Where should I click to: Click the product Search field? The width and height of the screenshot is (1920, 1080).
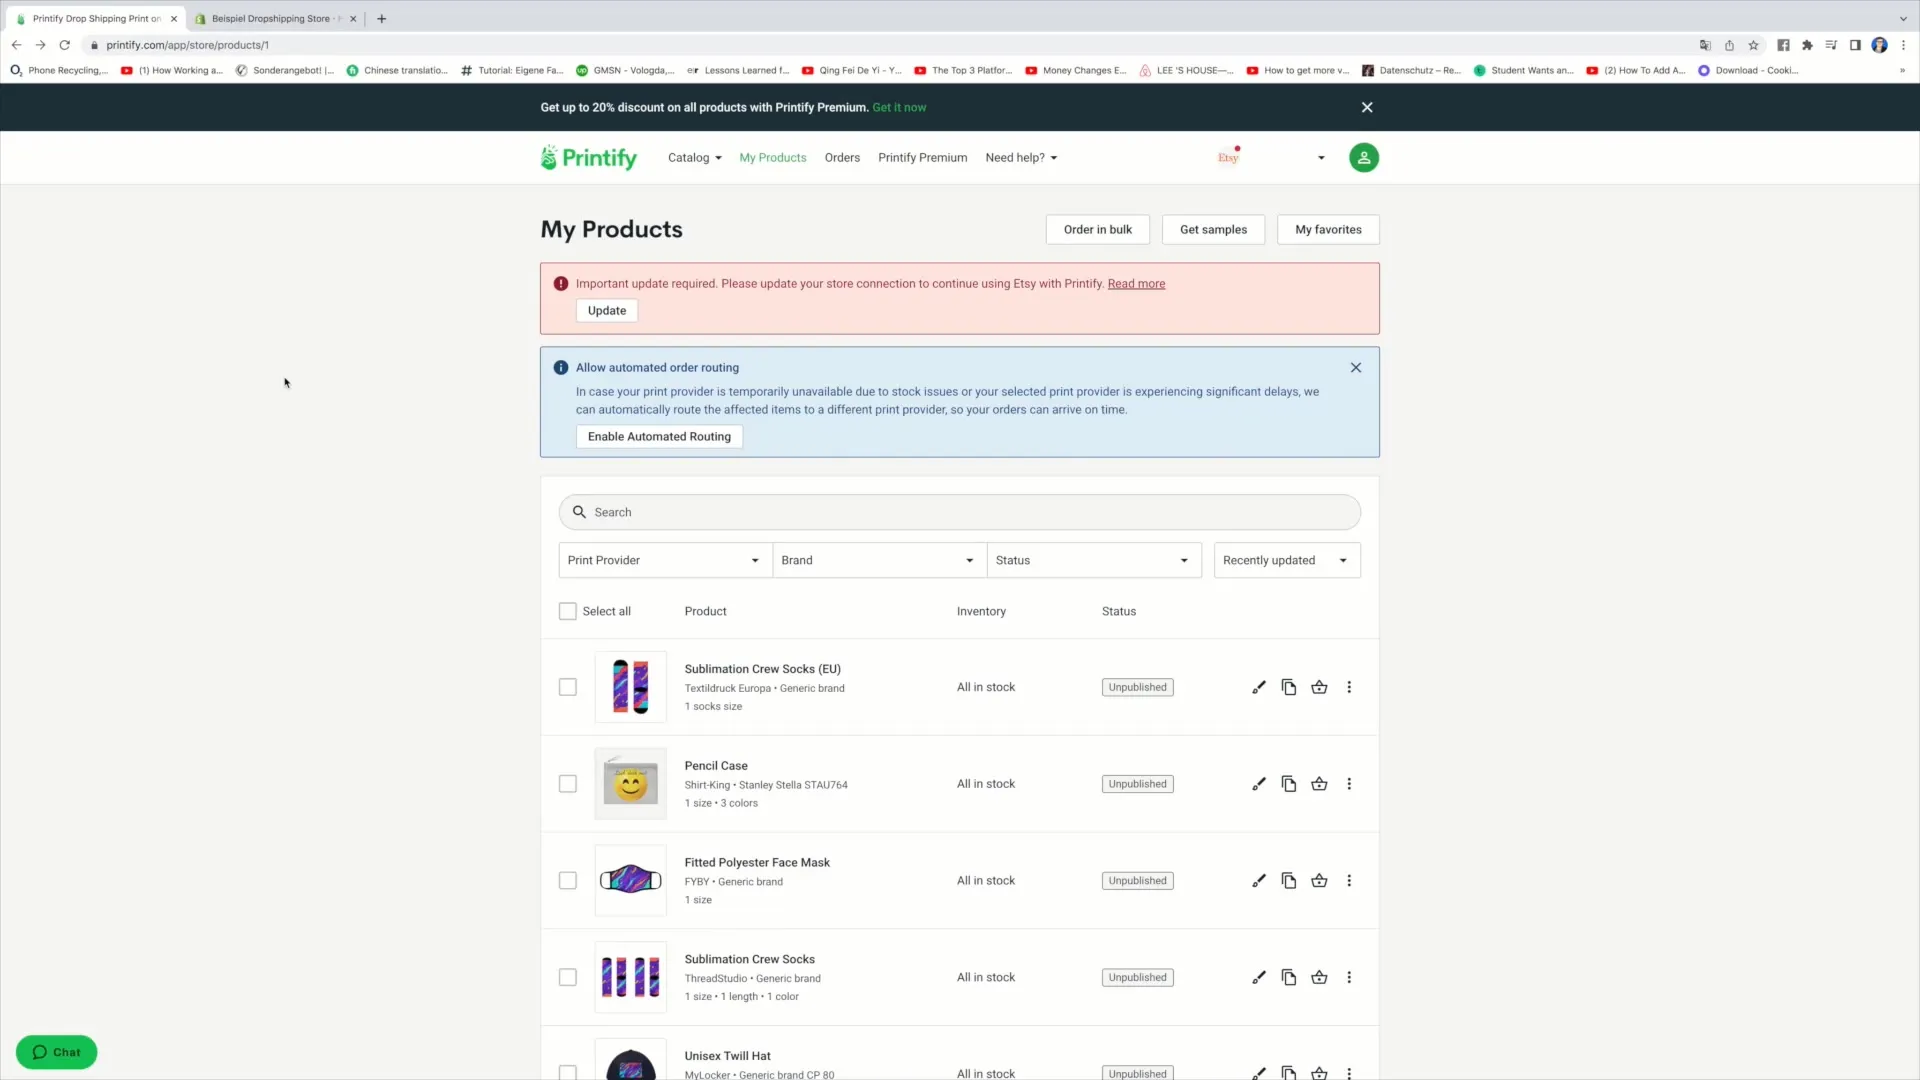coord(960,512)
